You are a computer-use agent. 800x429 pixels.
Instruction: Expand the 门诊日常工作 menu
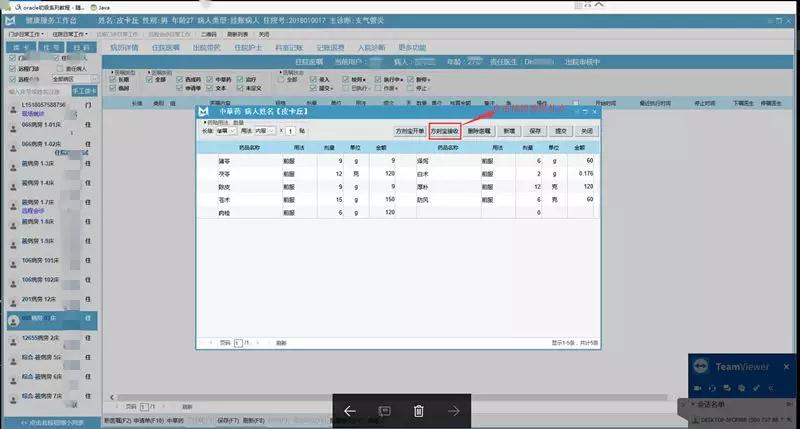point(25,33)
